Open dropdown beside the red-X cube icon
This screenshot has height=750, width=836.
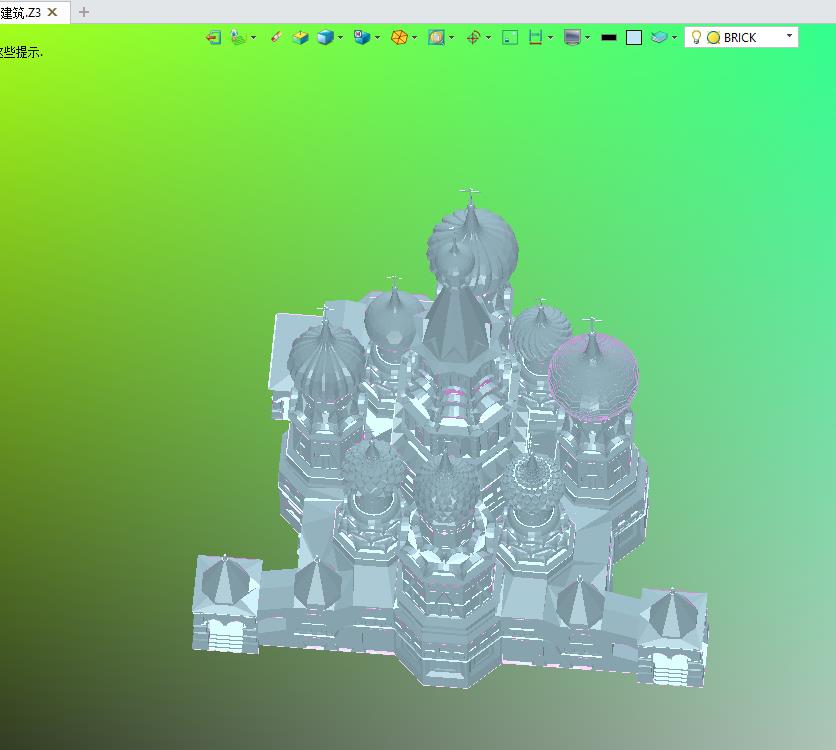point(377,37)
